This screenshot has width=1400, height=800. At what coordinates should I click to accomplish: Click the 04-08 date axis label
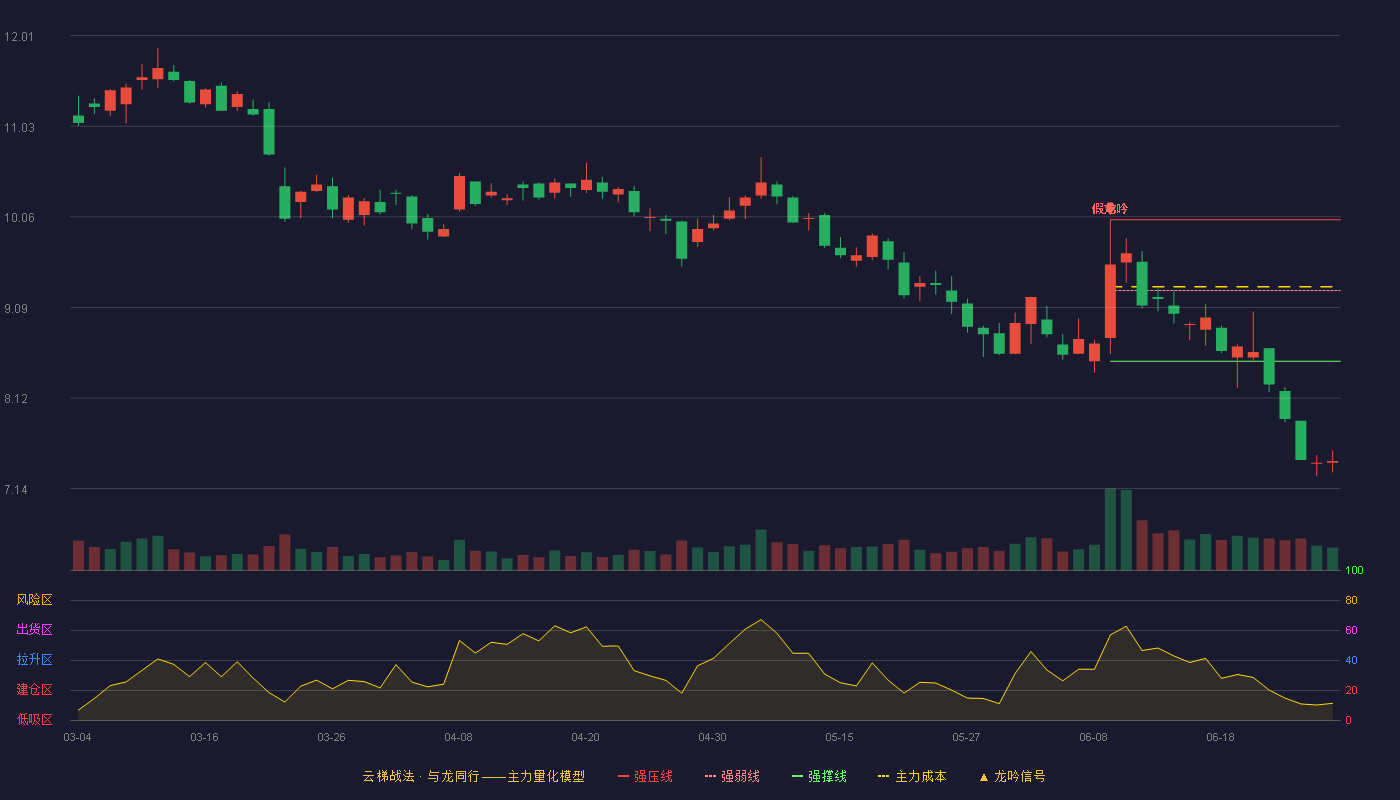(458, 737)
